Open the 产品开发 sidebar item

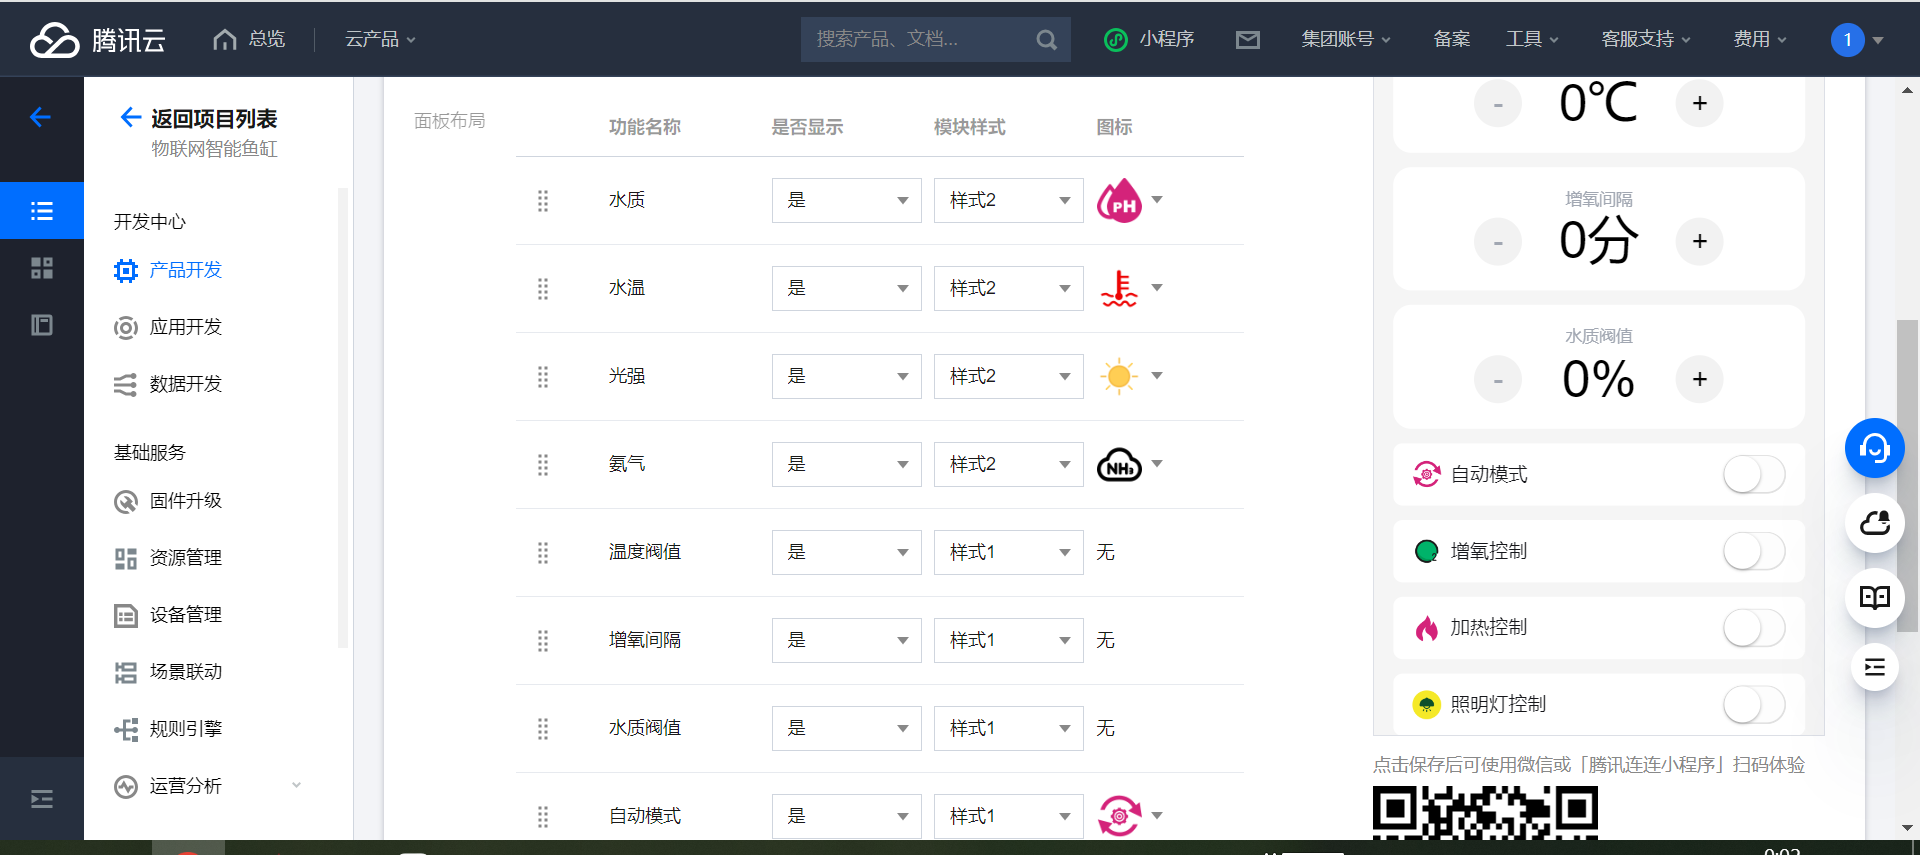186,270
